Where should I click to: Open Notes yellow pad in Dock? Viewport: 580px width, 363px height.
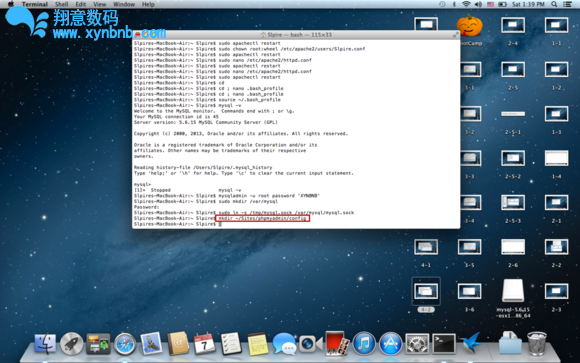click(x=258, y=344)
